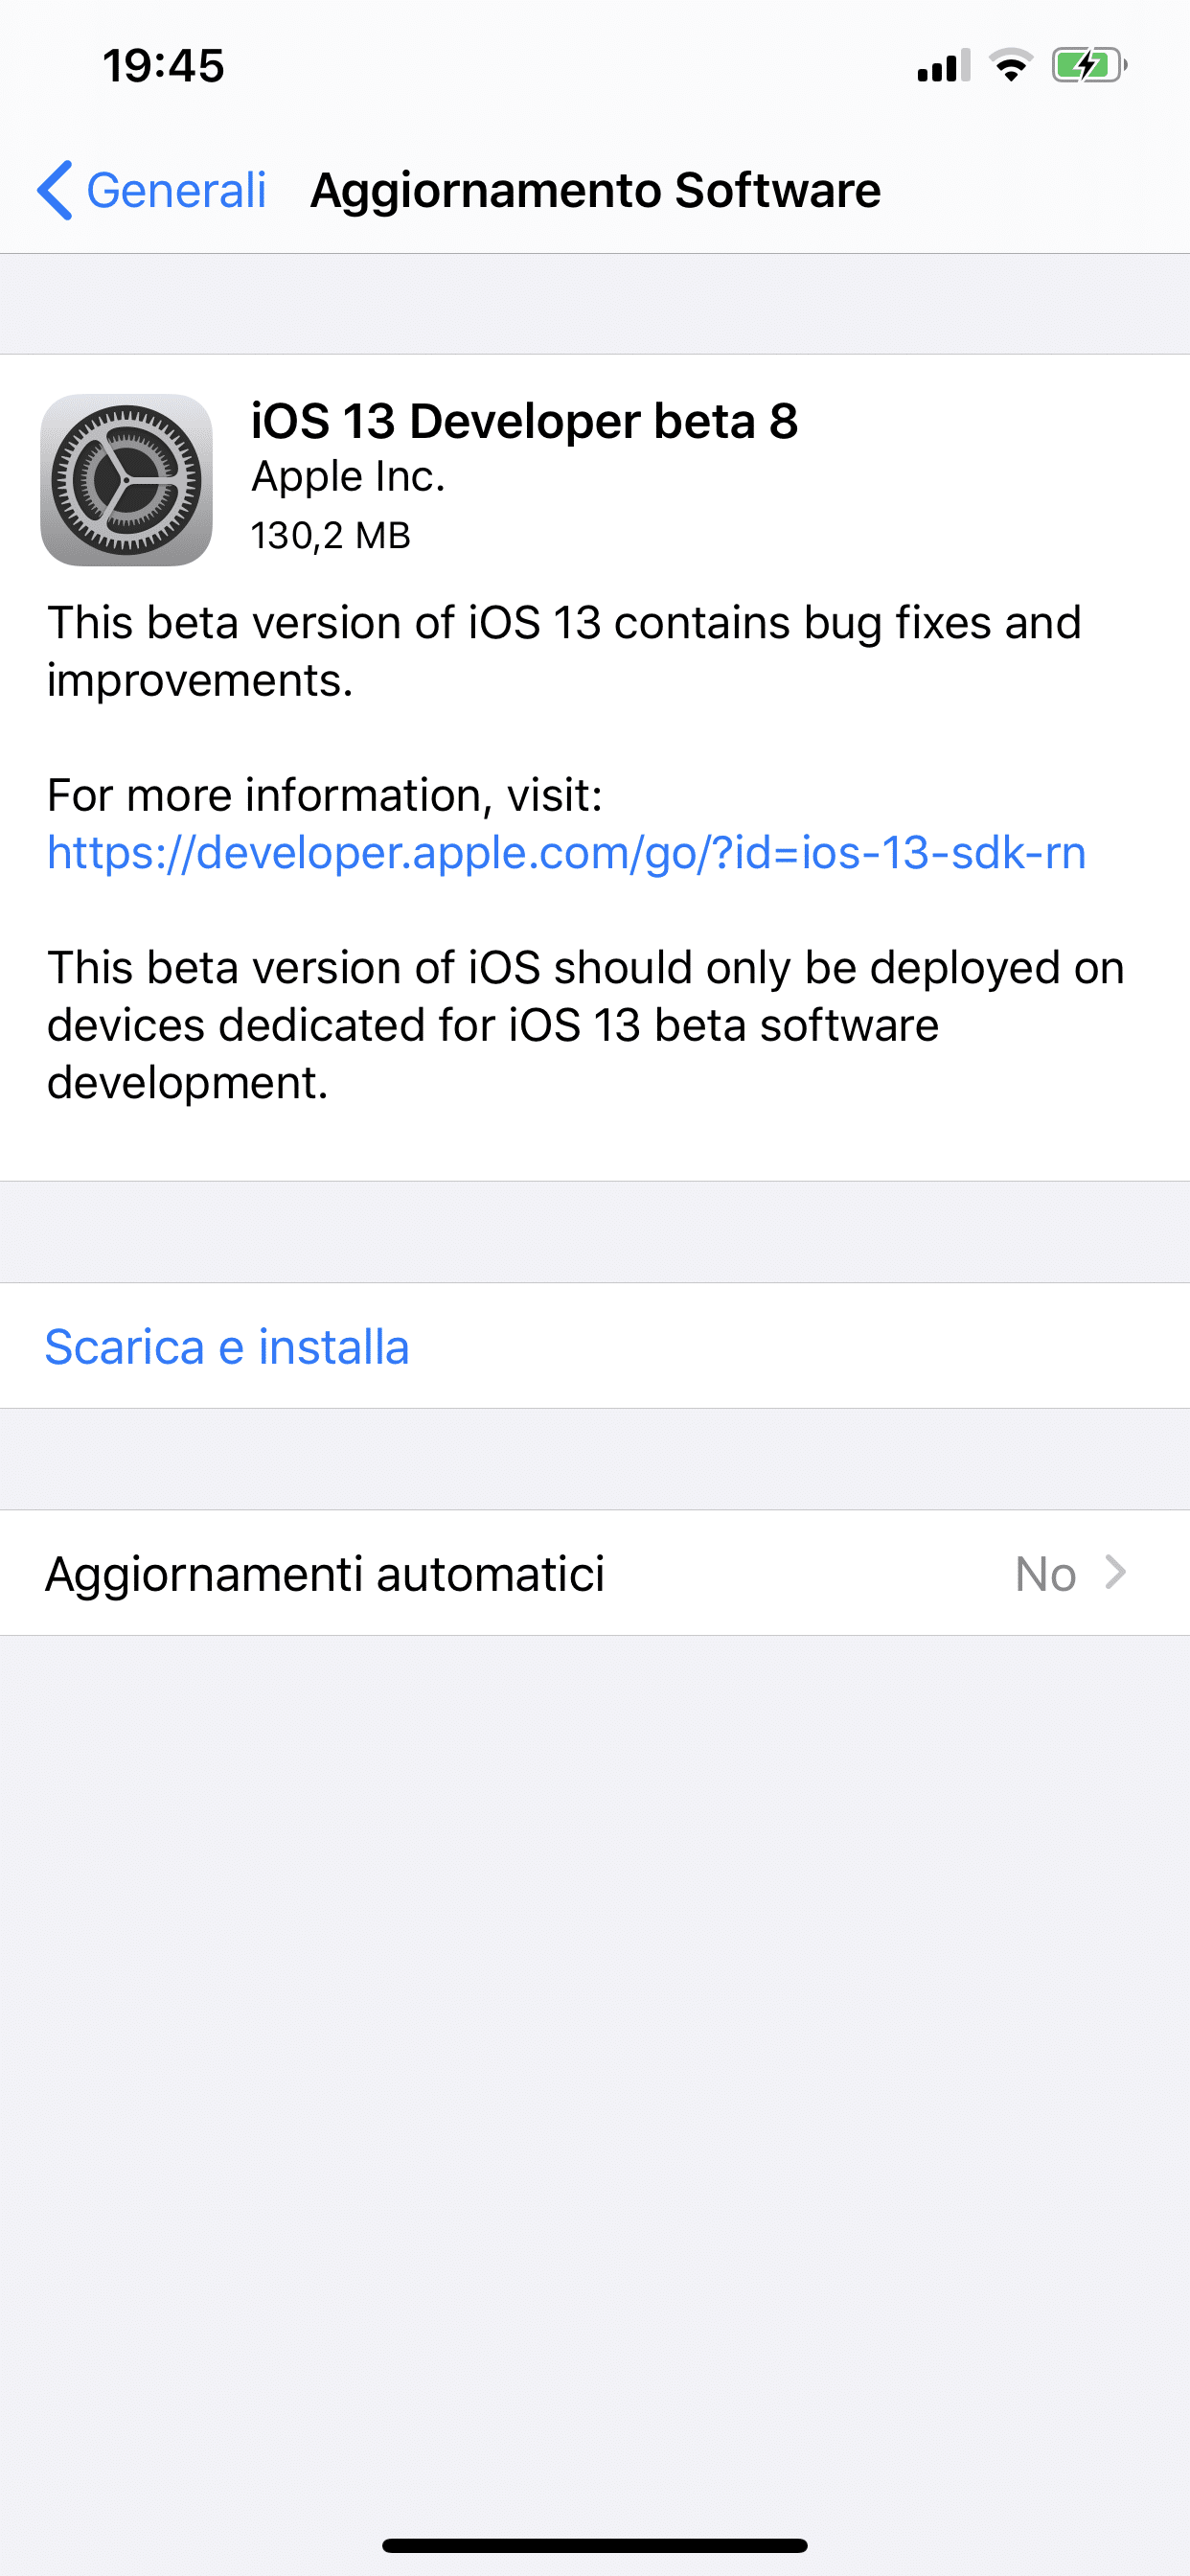This screenshot has width=1190, height=2576.
Task: Tap the 130,2 MB size label
Action: (x=331, y=536)
